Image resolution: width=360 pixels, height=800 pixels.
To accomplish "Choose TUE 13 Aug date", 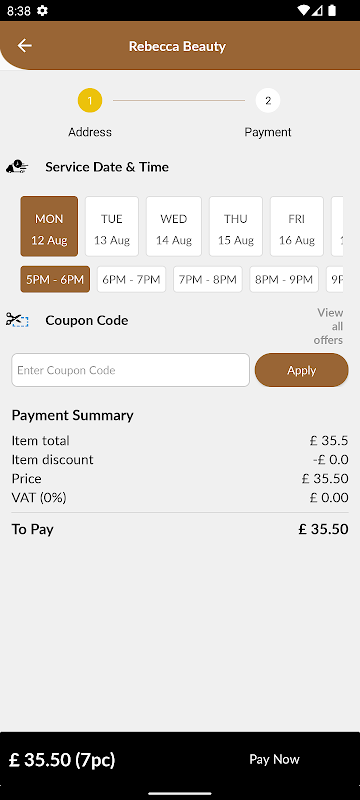I will [112, 226].
